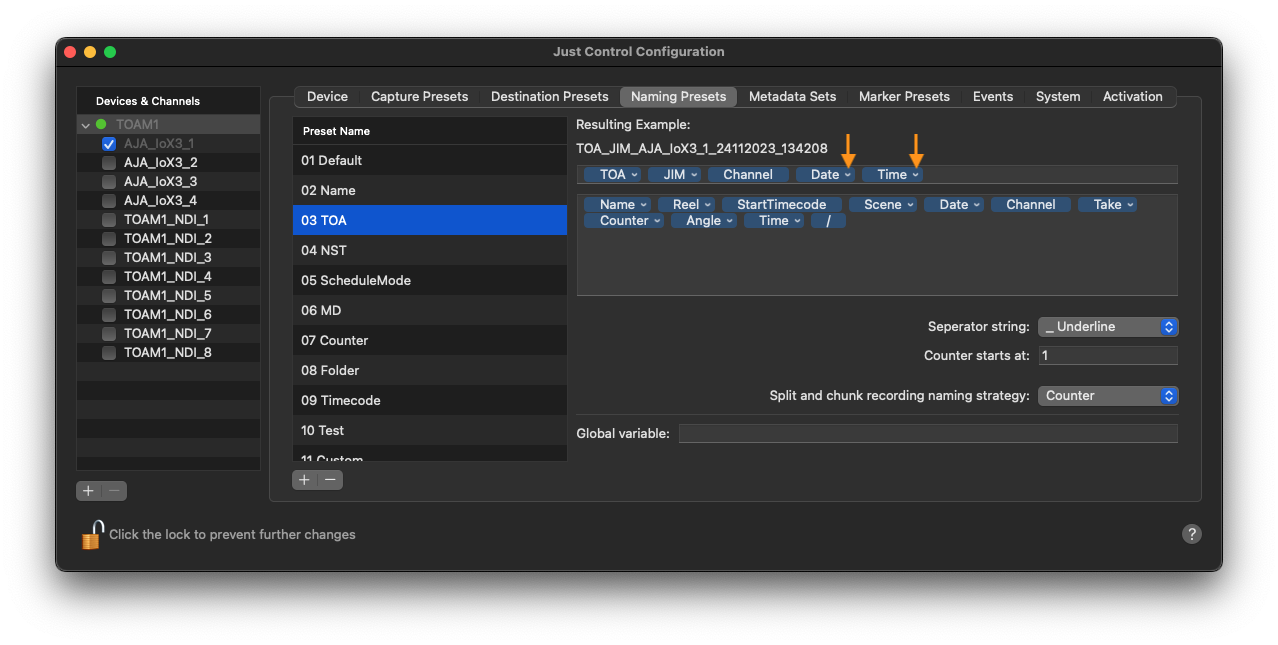Select the 03 TOA preset row

[x=430, y=220]
